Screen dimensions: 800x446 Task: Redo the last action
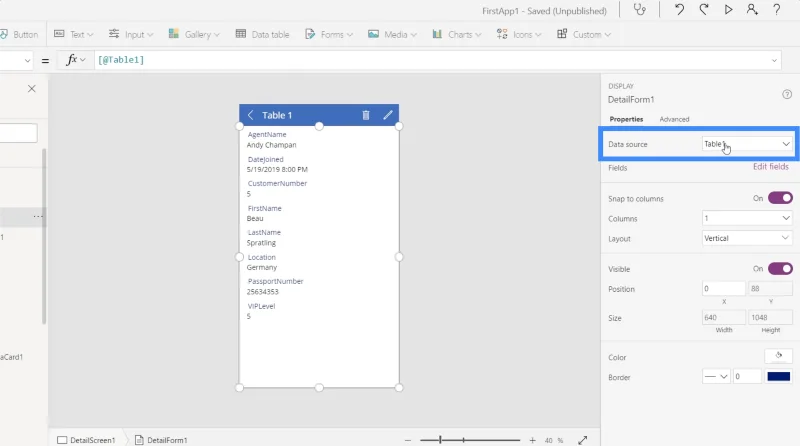click(704, 10)
